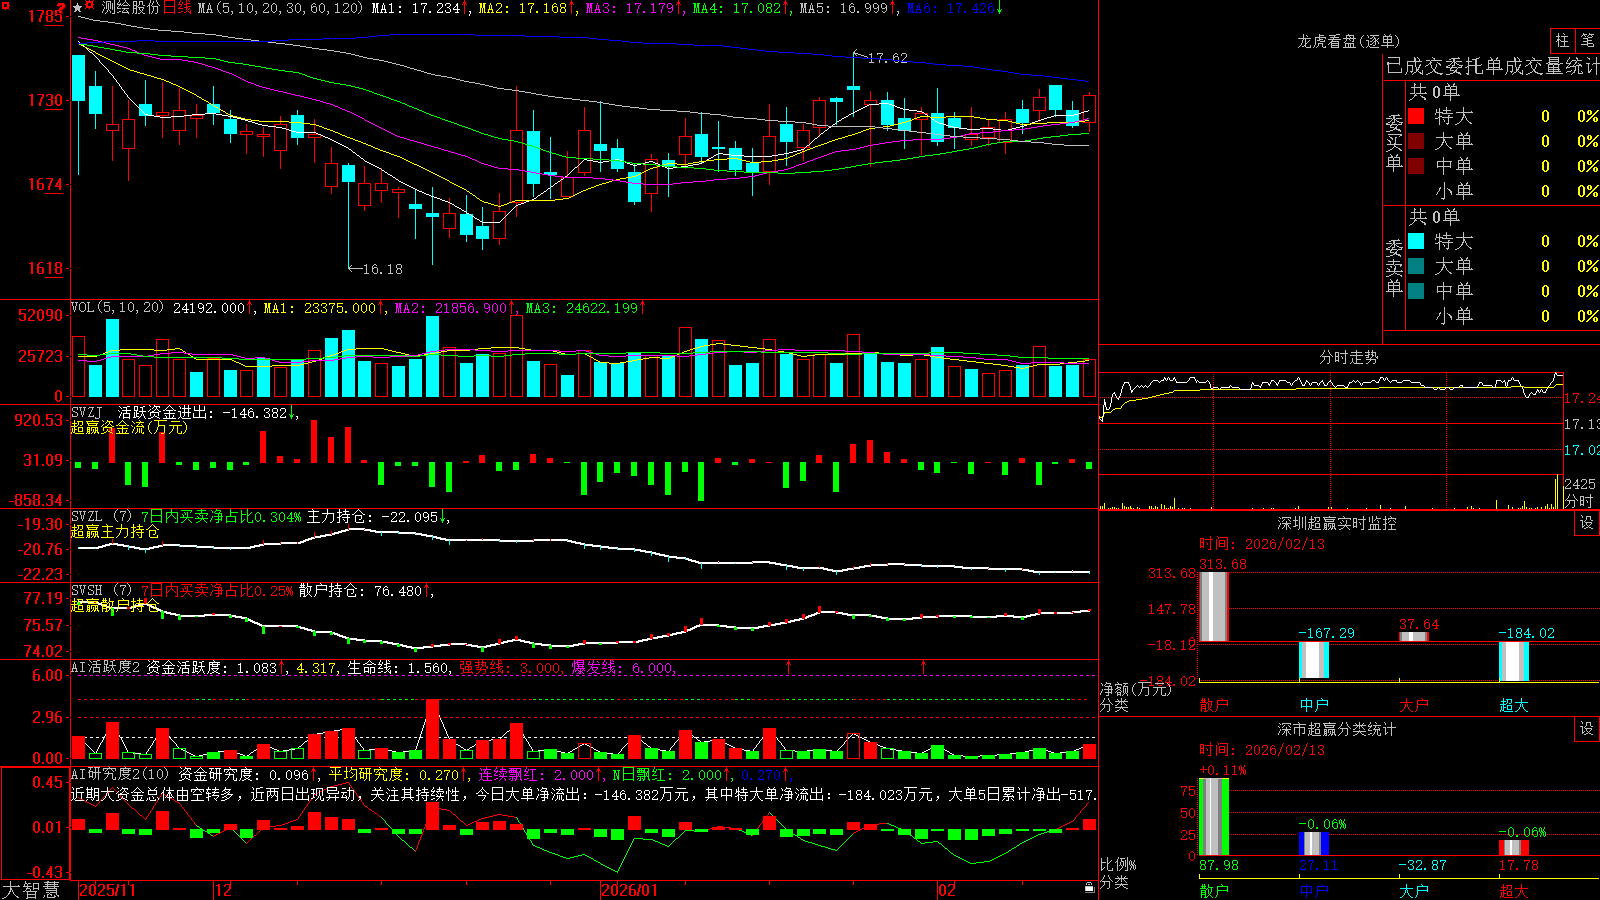Click the 超大 17.78 bar in 分类统计
1600x900 pixels.
[x=1514, y=847]
